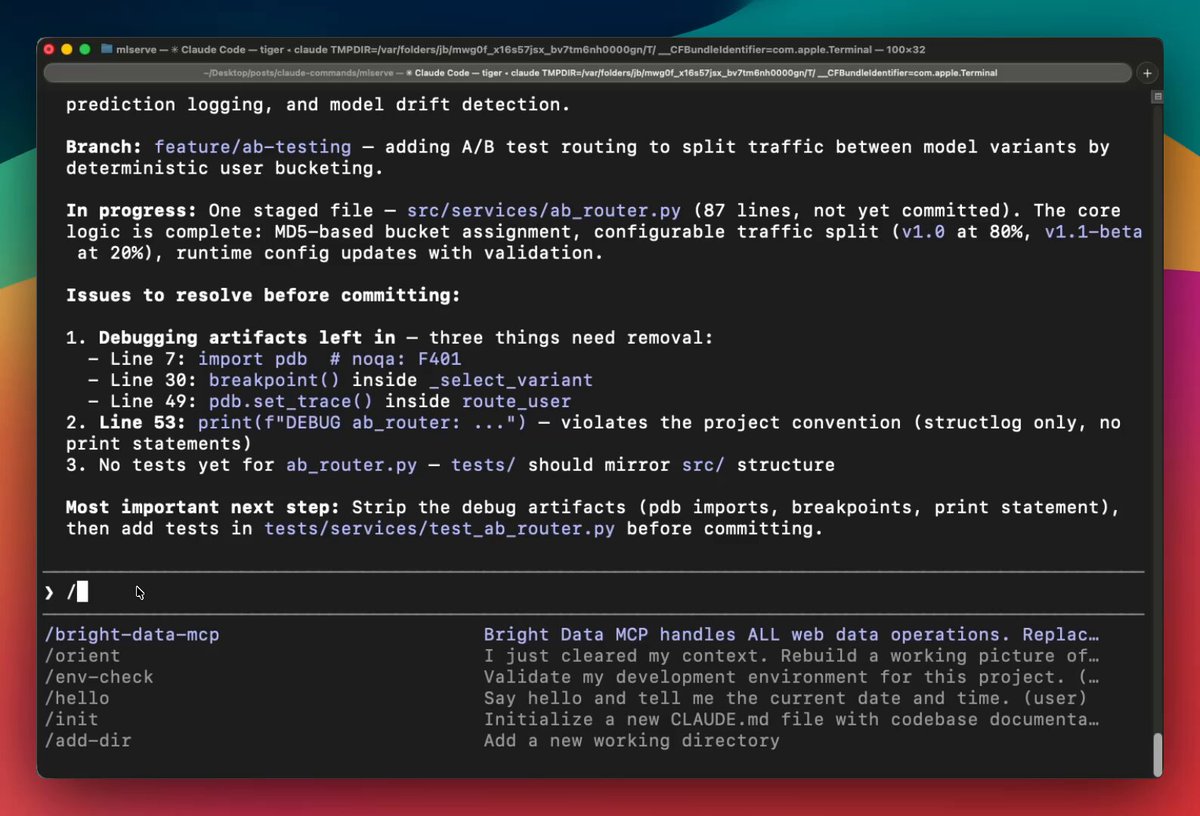Click the green zoom window button
This screenshot has height=816, width=1200.
[x=85, y=49]
